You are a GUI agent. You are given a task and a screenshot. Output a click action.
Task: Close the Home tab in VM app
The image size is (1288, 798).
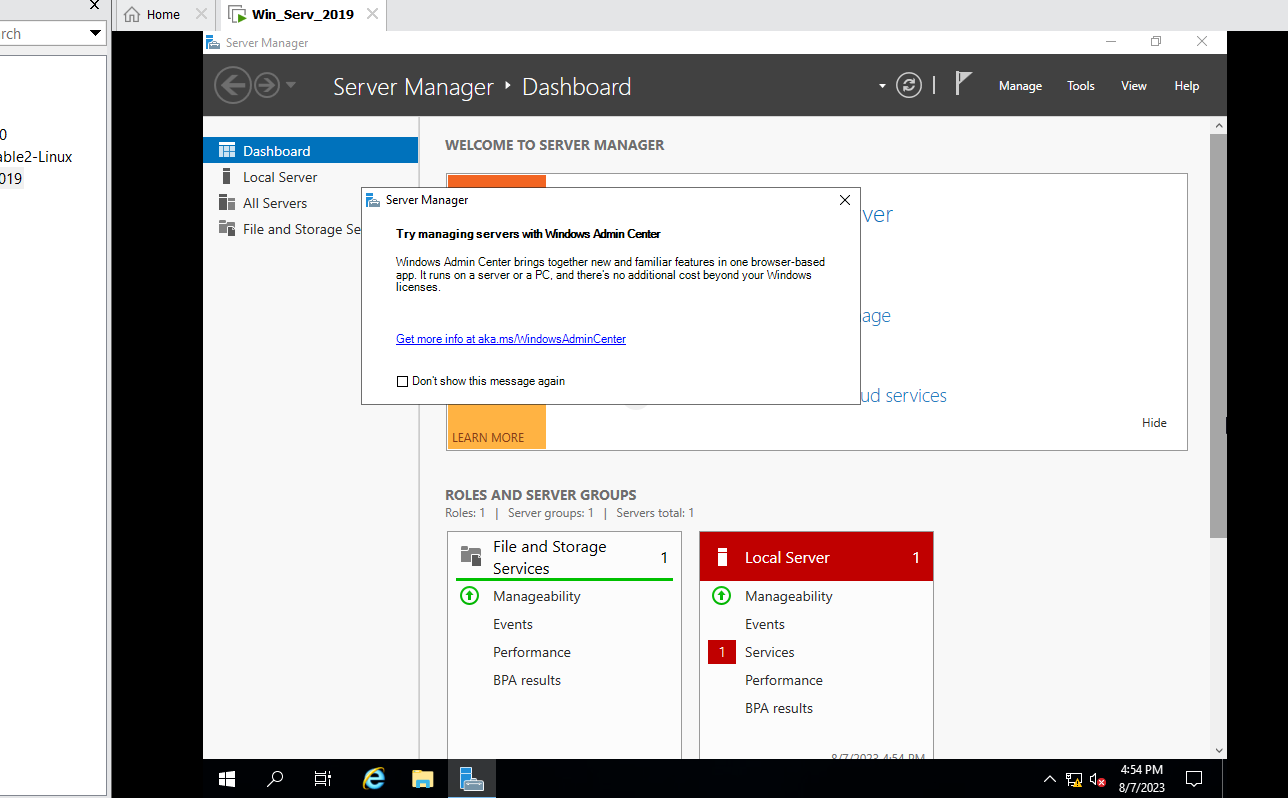[201, 14]
